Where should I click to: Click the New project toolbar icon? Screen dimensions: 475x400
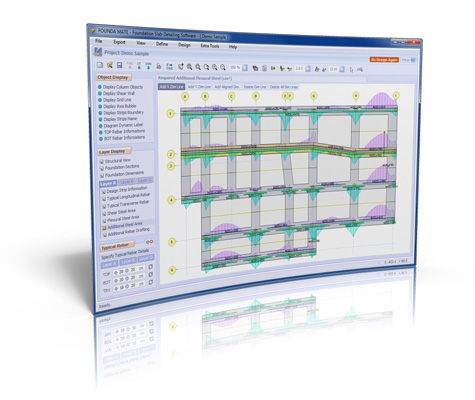pyautogui.click(x=100, y=65)
